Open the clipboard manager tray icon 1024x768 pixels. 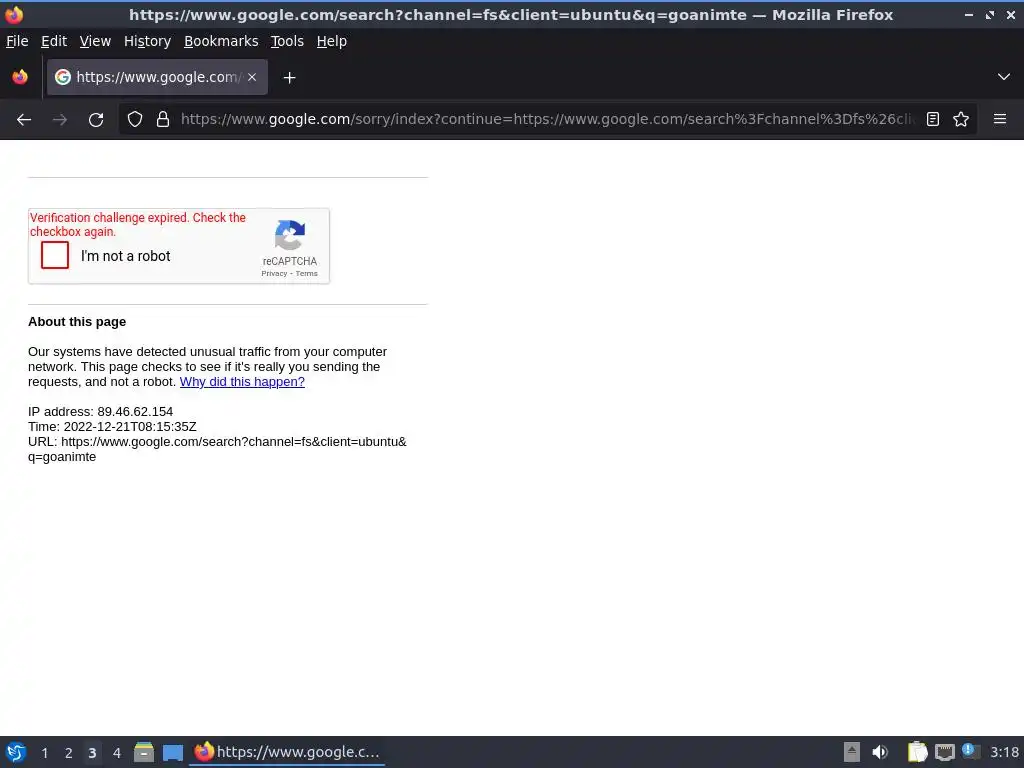(x=917, y=752)
